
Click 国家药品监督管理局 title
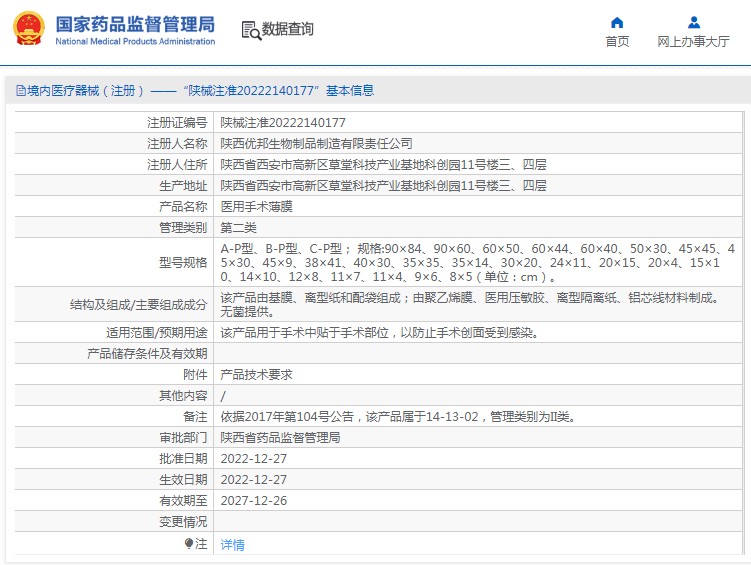[135, 24]
